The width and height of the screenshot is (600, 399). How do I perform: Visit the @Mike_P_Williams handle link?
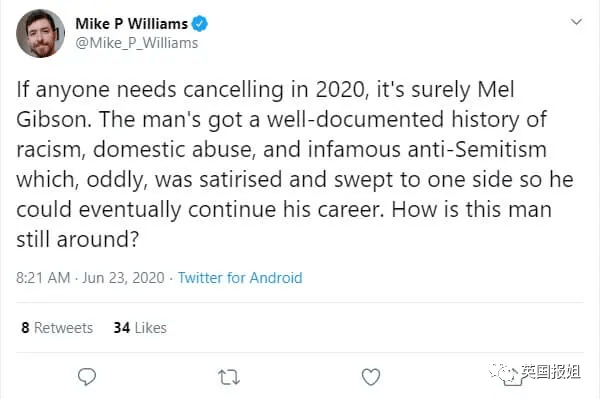[x=137, y=43]
